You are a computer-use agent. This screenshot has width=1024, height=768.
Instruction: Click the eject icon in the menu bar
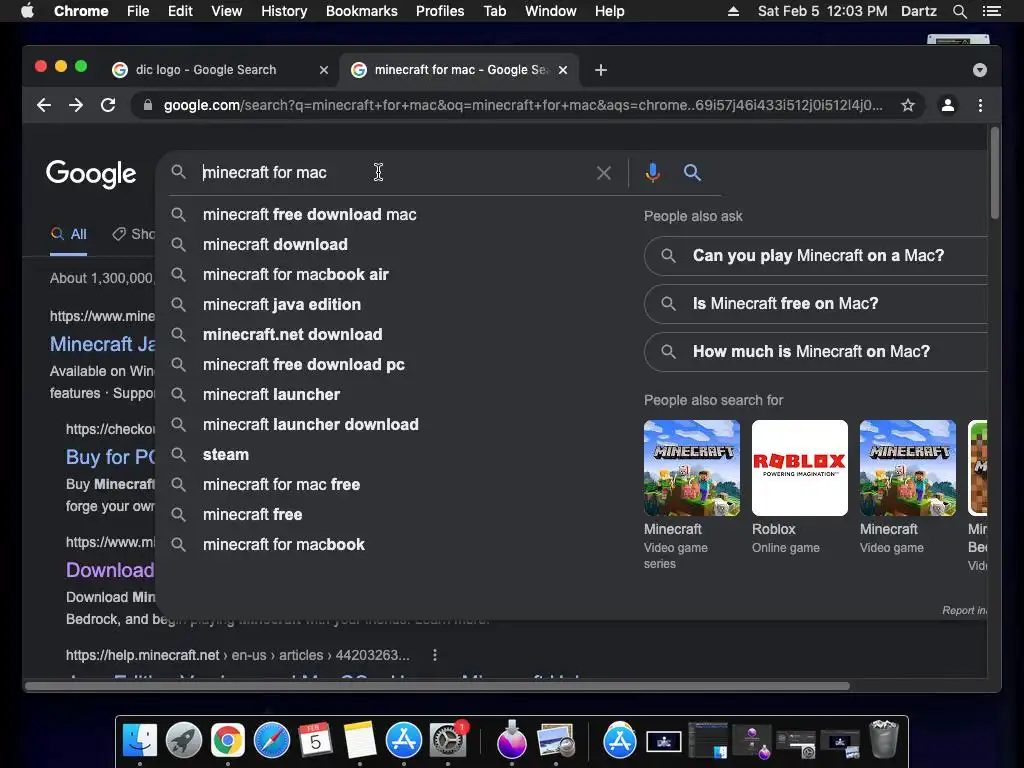pyautogui.click(x=733, y=11)
